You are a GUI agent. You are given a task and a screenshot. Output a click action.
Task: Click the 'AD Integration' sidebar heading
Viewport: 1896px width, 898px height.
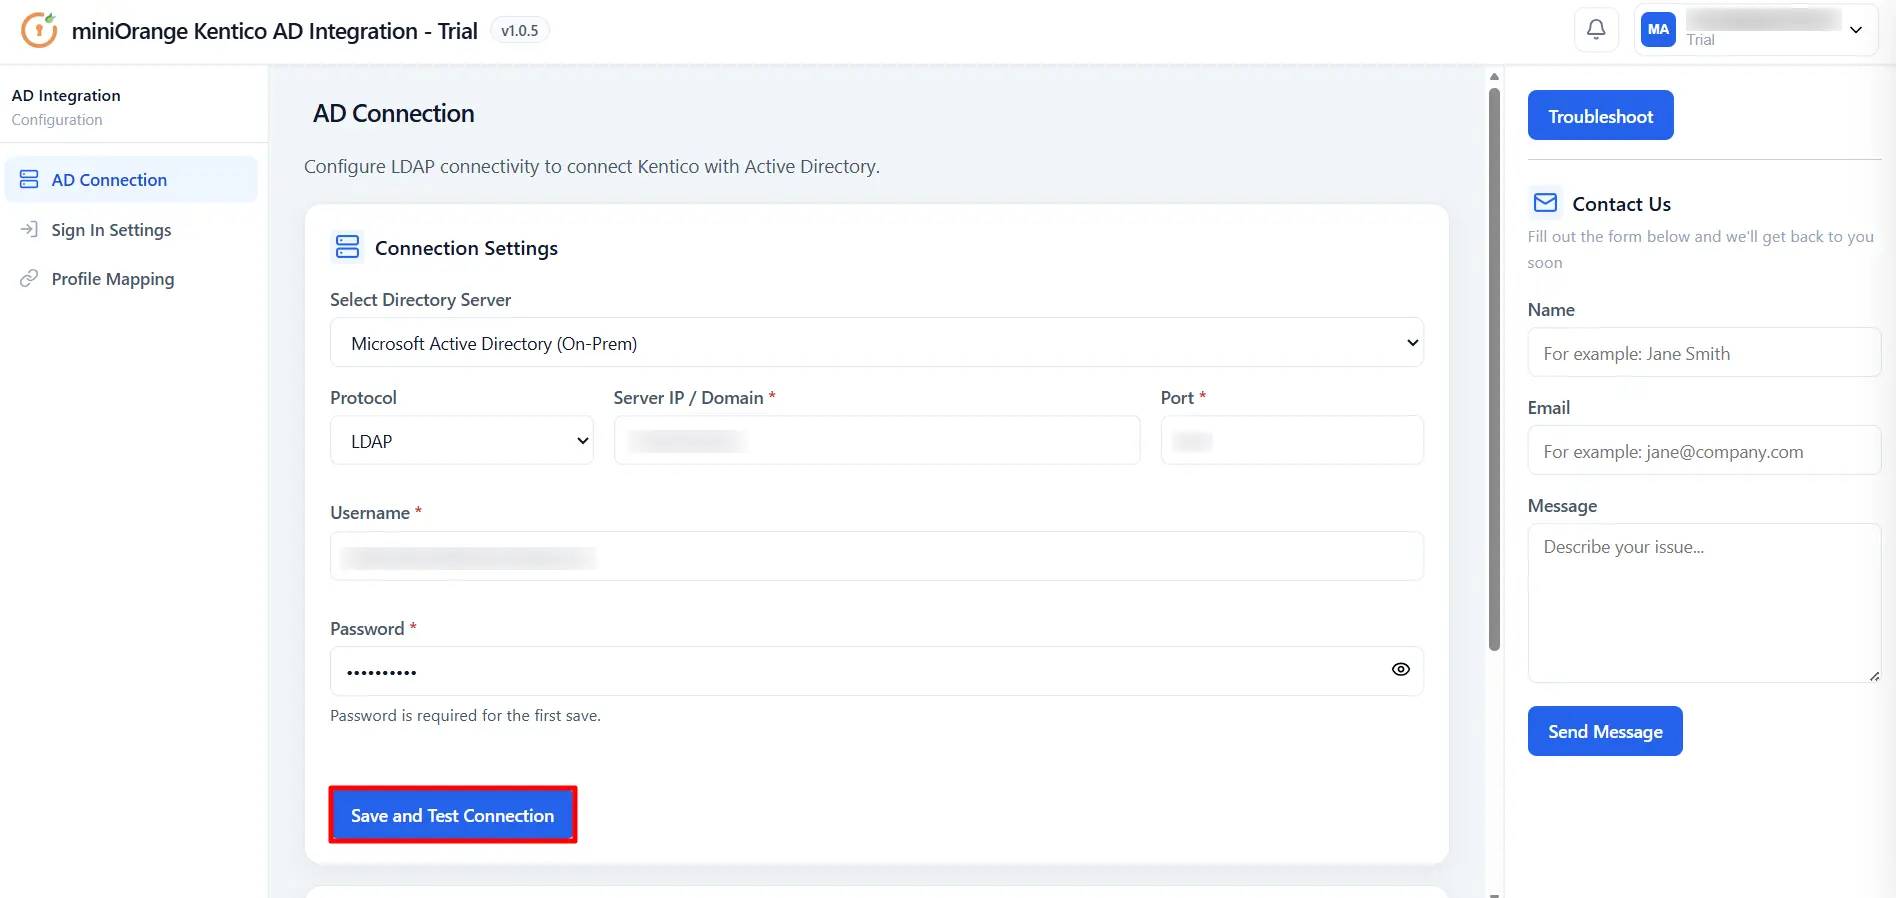pyautogui.click(x=66, y=95)
